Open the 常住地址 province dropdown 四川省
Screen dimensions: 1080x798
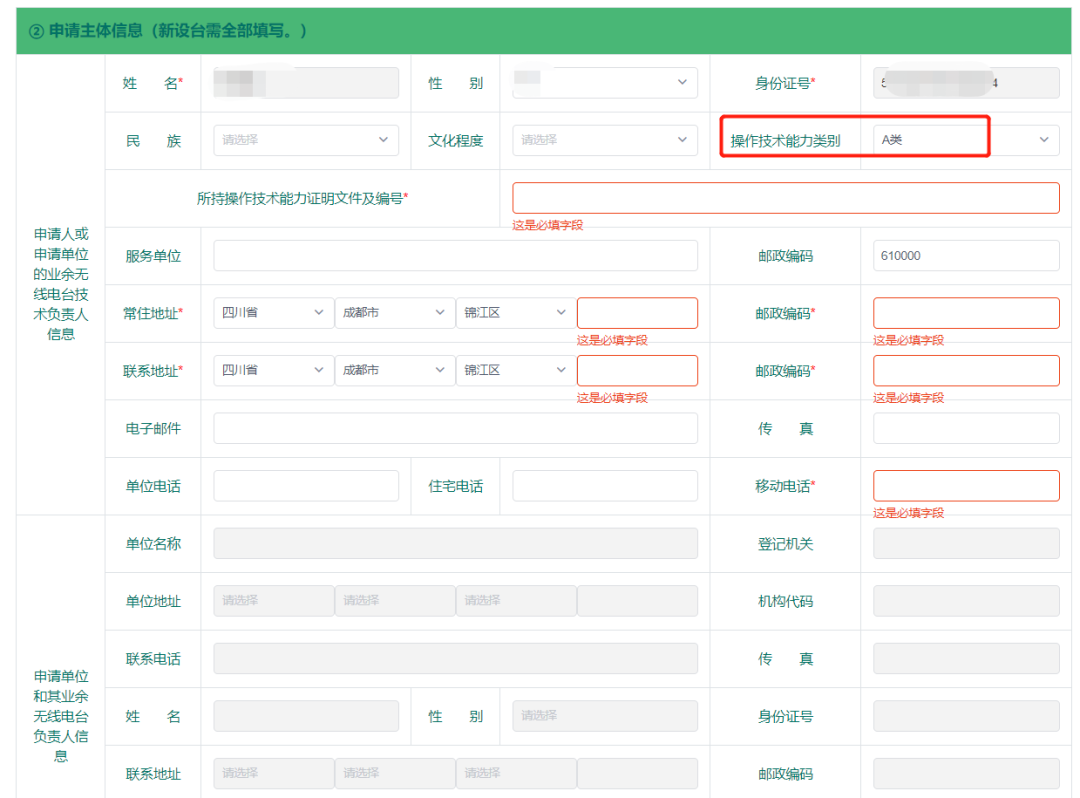(273, 313)
